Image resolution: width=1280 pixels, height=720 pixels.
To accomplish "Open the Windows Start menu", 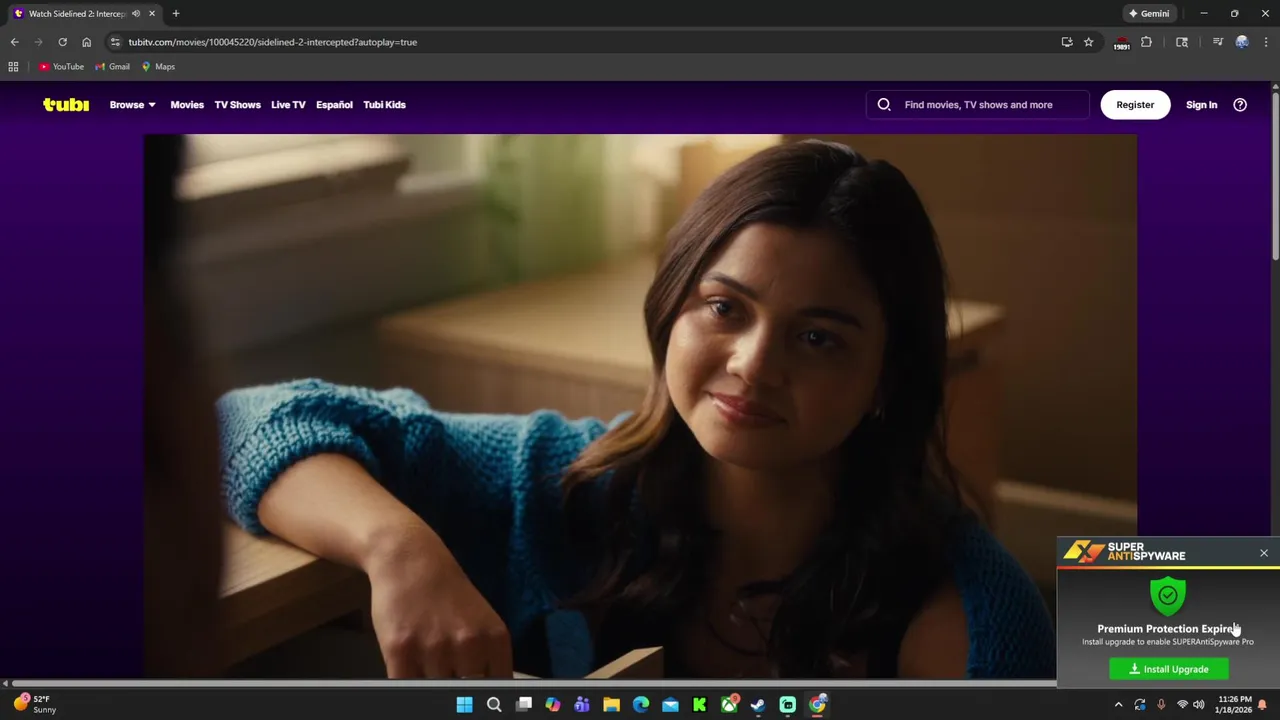I will 464,705.
